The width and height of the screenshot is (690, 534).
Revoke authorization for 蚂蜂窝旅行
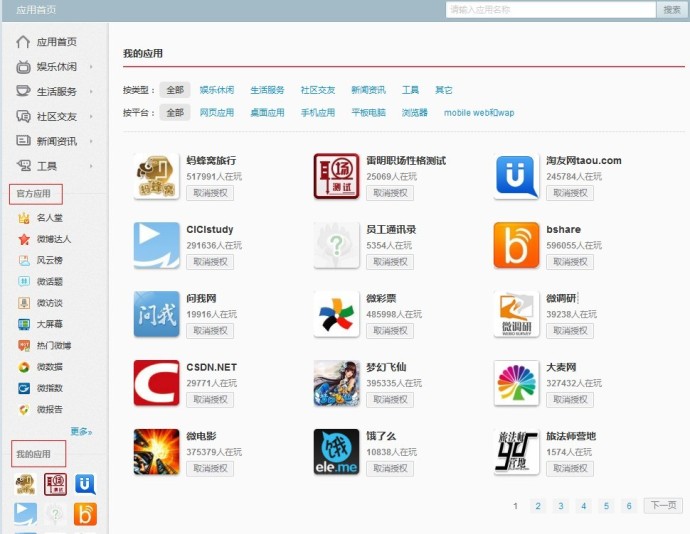click(x=210, y=193)
